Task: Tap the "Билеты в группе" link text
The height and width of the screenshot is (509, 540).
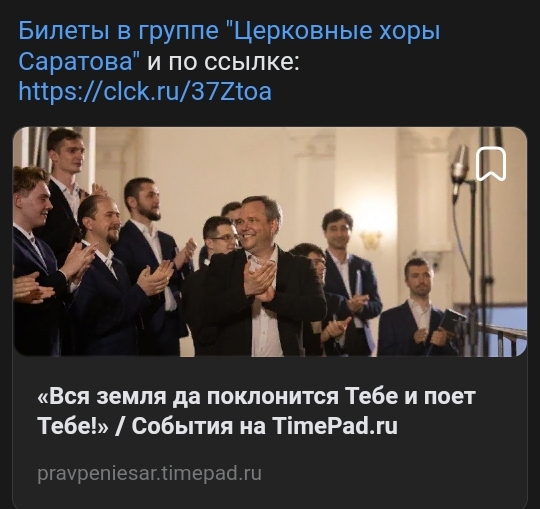Action: click(118, 31)
